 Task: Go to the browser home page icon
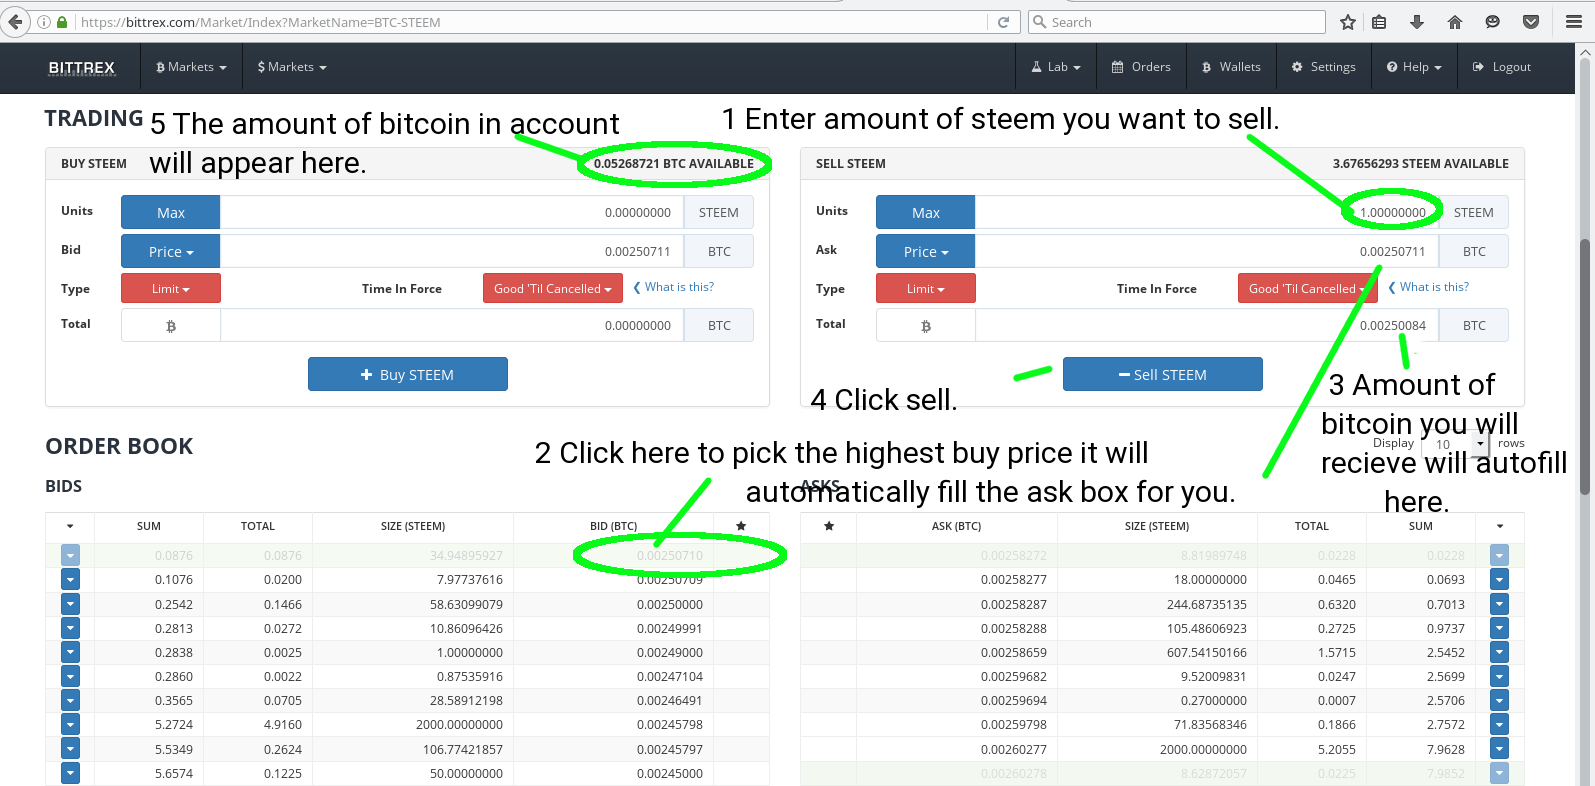pos(1455,22)
